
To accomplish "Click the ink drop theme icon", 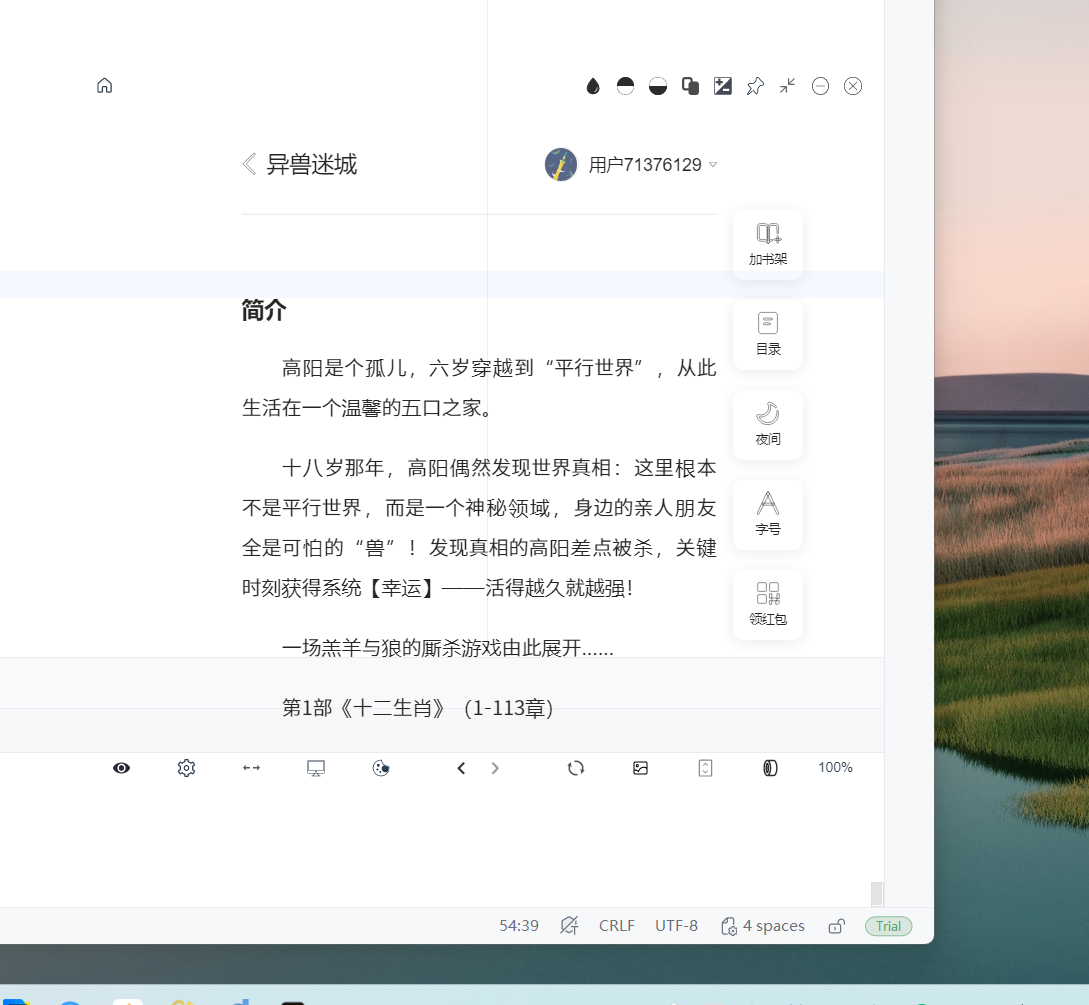I will pyautogui.click(x=593, y=86).
